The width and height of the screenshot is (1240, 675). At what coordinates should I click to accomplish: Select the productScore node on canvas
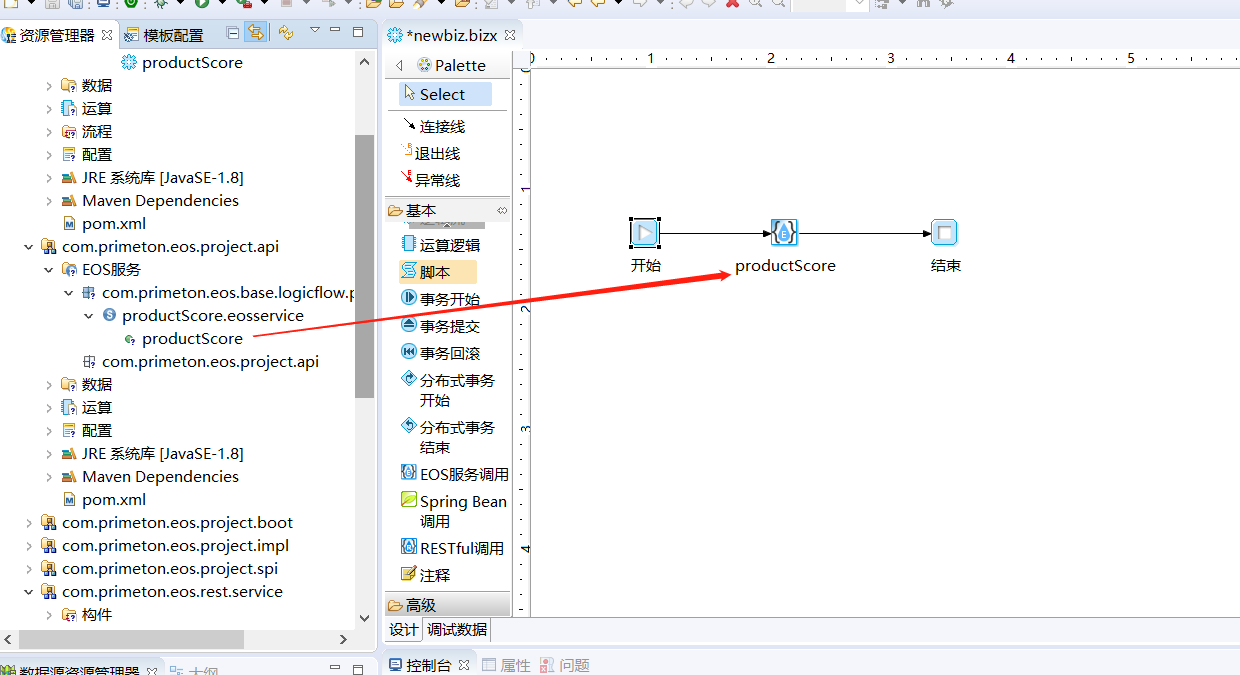point(784,232)
